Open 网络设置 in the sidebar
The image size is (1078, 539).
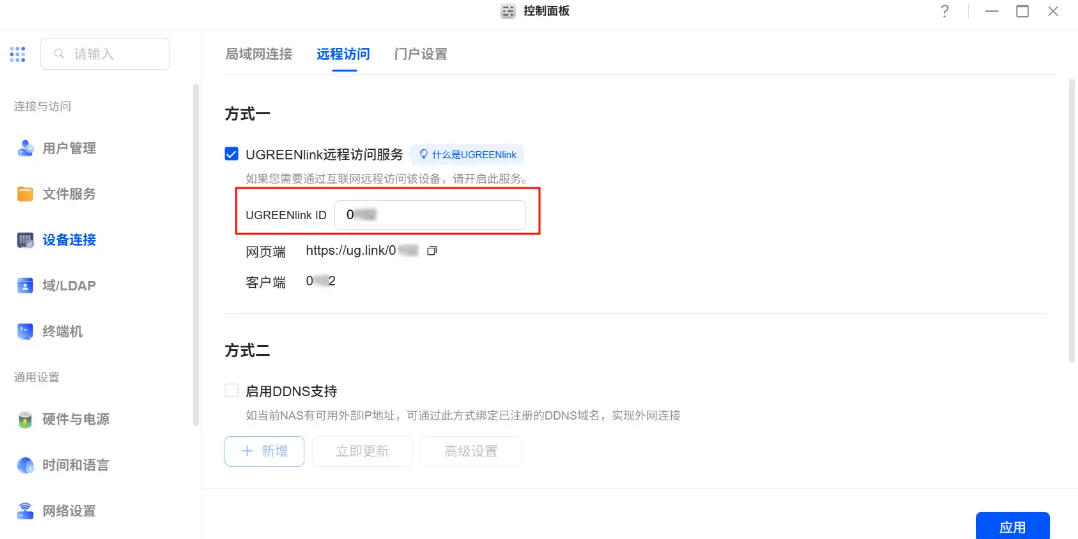click(68, 511)
